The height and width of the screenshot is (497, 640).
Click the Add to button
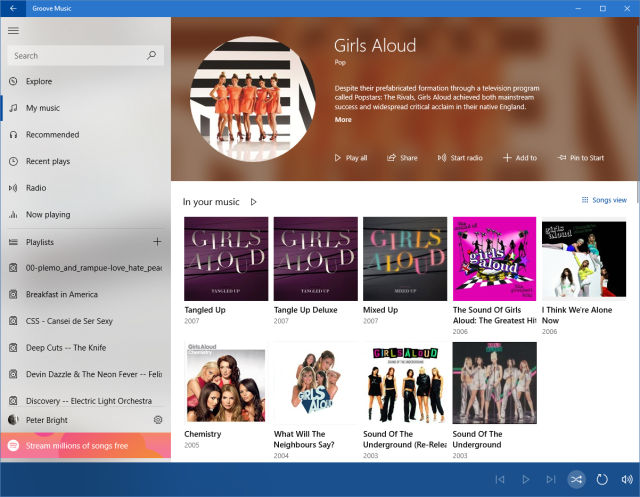(520, 158)
